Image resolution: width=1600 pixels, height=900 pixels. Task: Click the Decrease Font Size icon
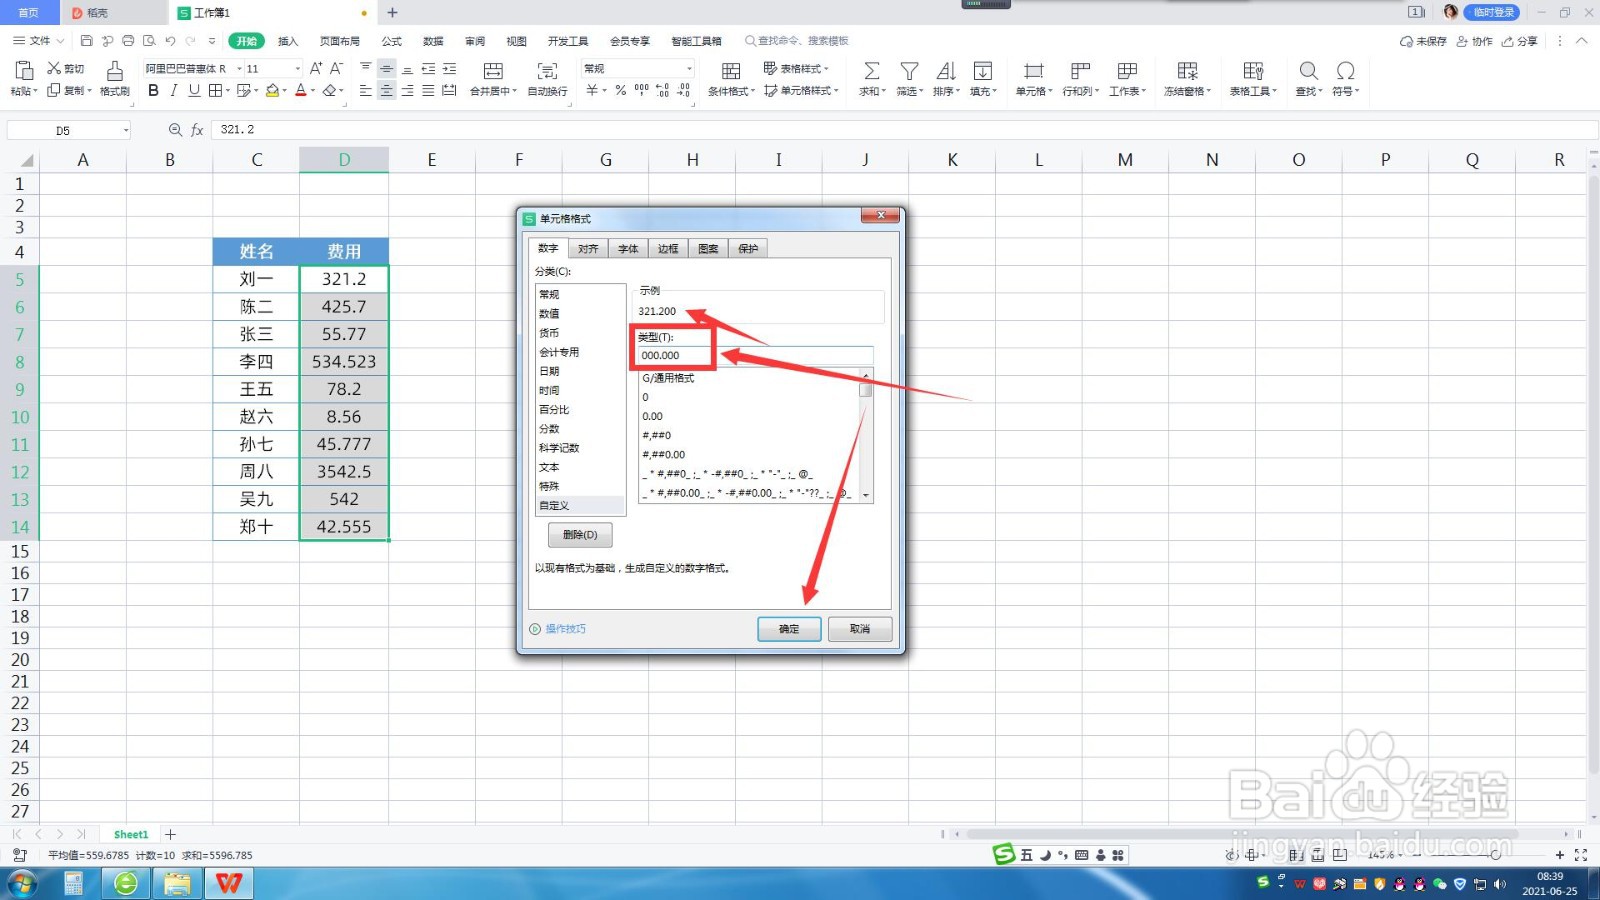point(336,68)
